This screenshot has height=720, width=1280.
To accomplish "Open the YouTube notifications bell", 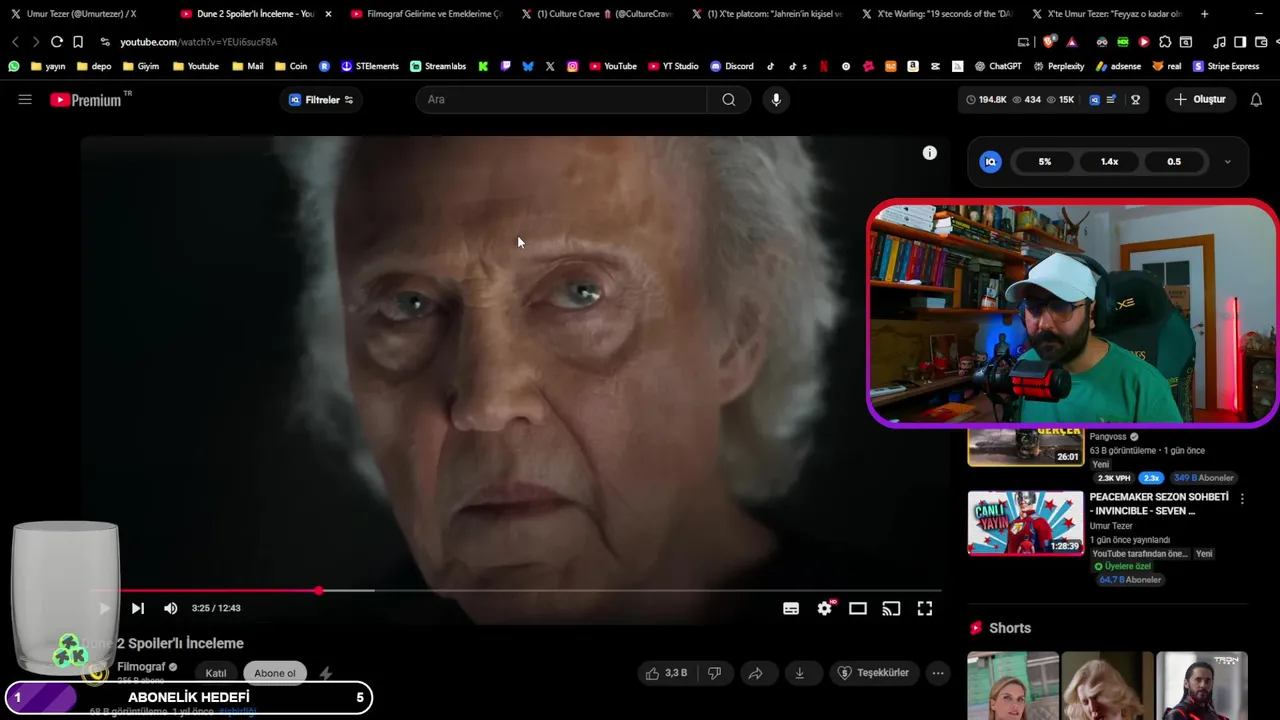I will (1256, 99).
